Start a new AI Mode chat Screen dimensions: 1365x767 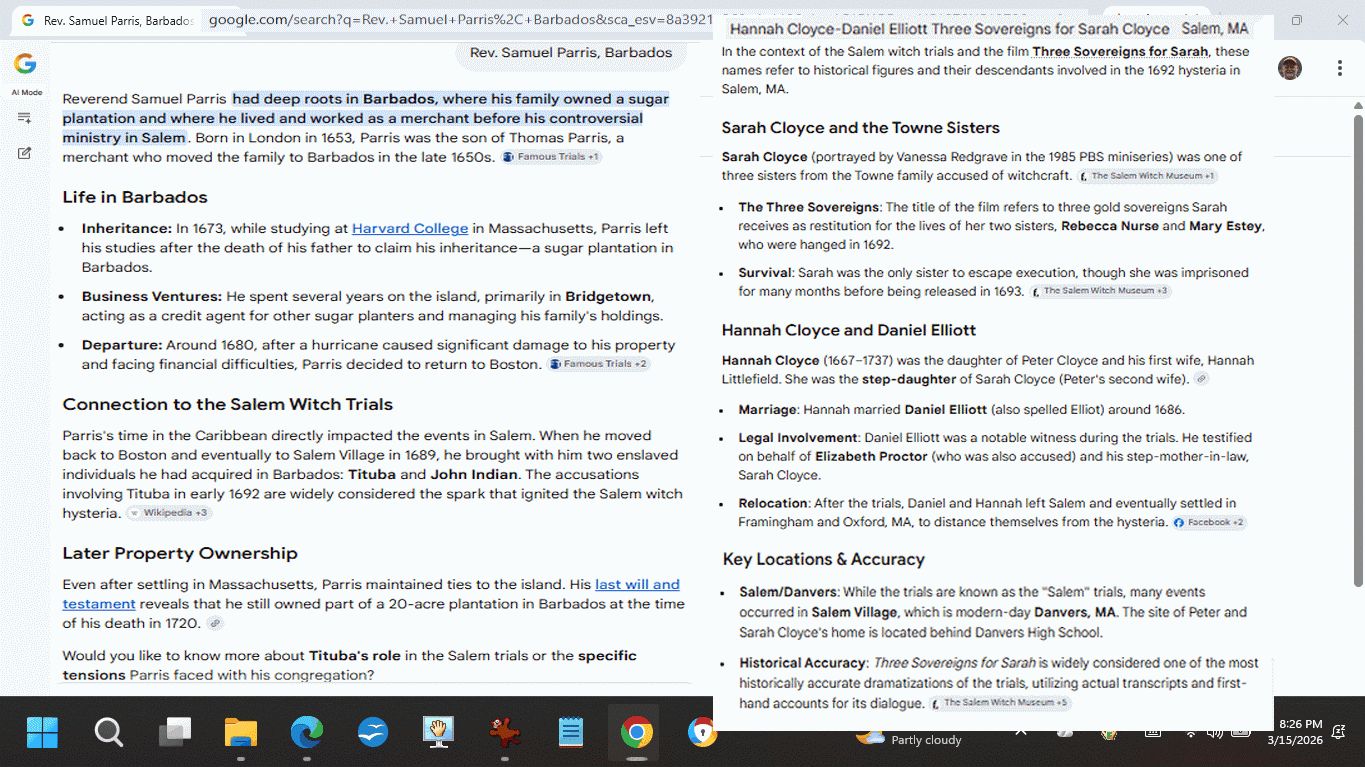pos(25,153)
